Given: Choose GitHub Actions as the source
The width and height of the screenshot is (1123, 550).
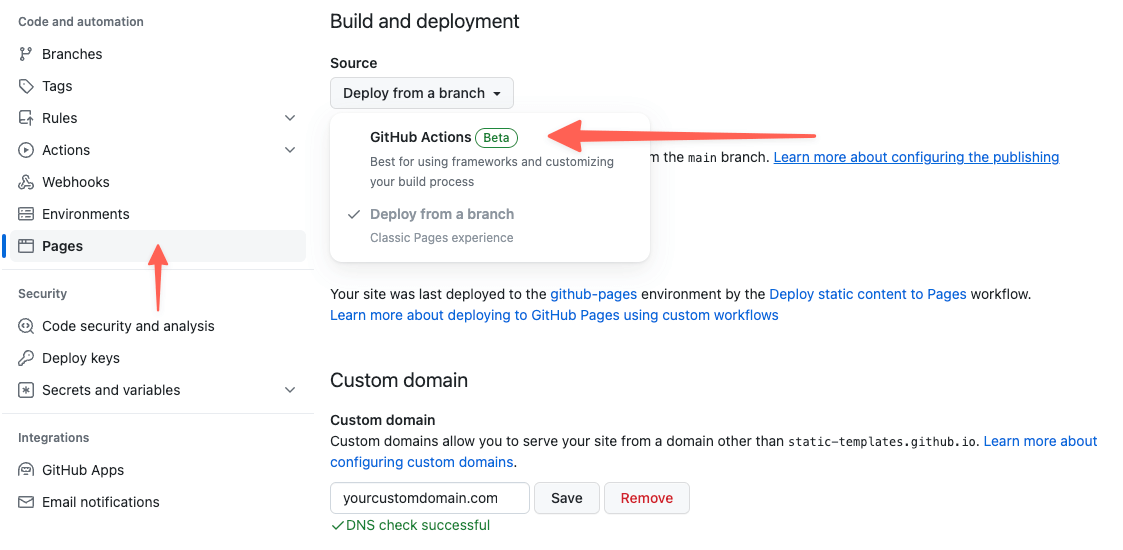Looking at the screenshot, I should pyautogui.click(x=490, y=158).
